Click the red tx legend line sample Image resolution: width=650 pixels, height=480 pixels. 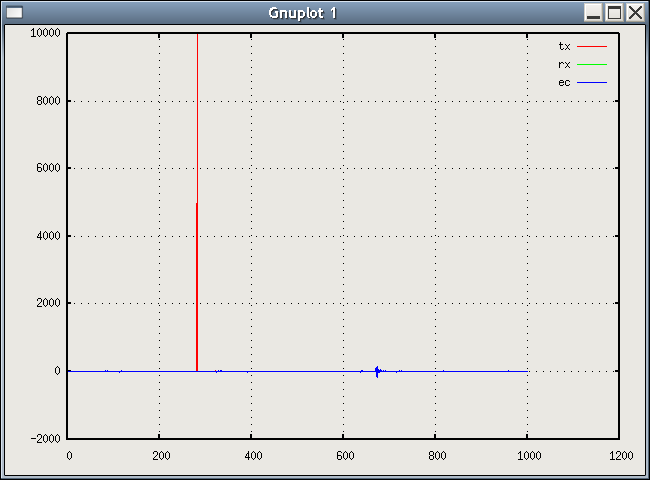[592, 46]
